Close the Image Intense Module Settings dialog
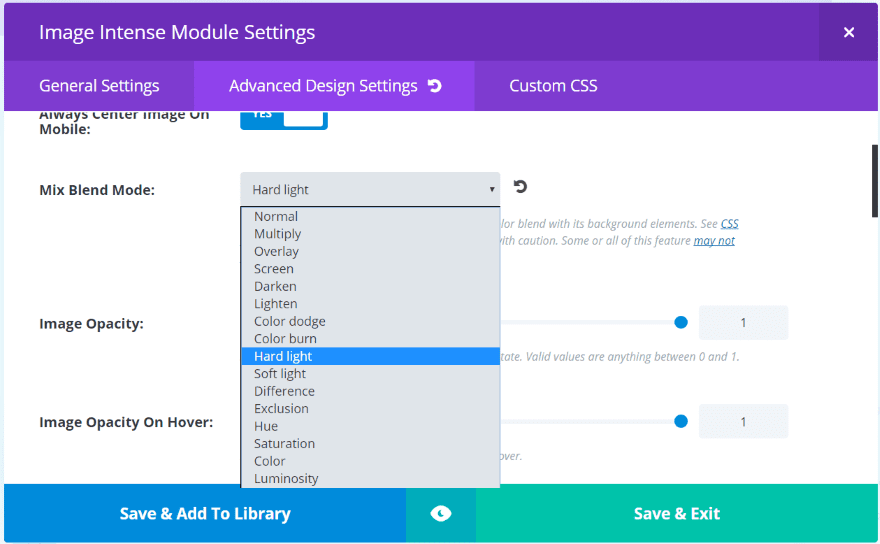880x544 pixels. (x=848, y=32)
